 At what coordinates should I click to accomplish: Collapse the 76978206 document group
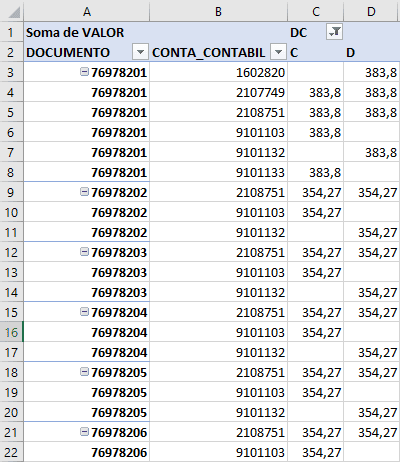(x=85, y=432)
